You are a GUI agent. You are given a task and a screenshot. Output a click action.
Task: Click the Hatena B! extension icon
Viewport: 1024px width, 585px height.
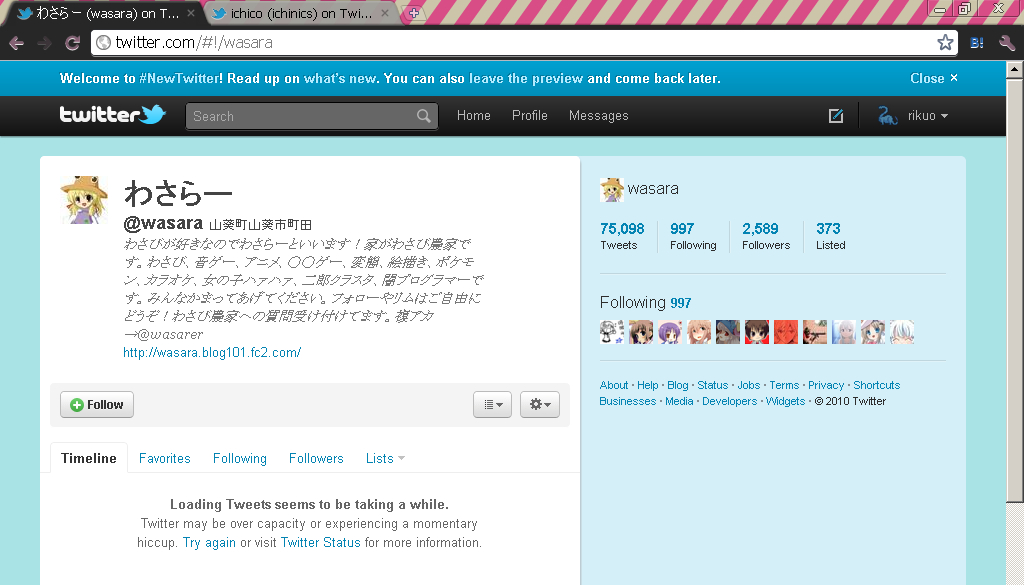[977, 43]
